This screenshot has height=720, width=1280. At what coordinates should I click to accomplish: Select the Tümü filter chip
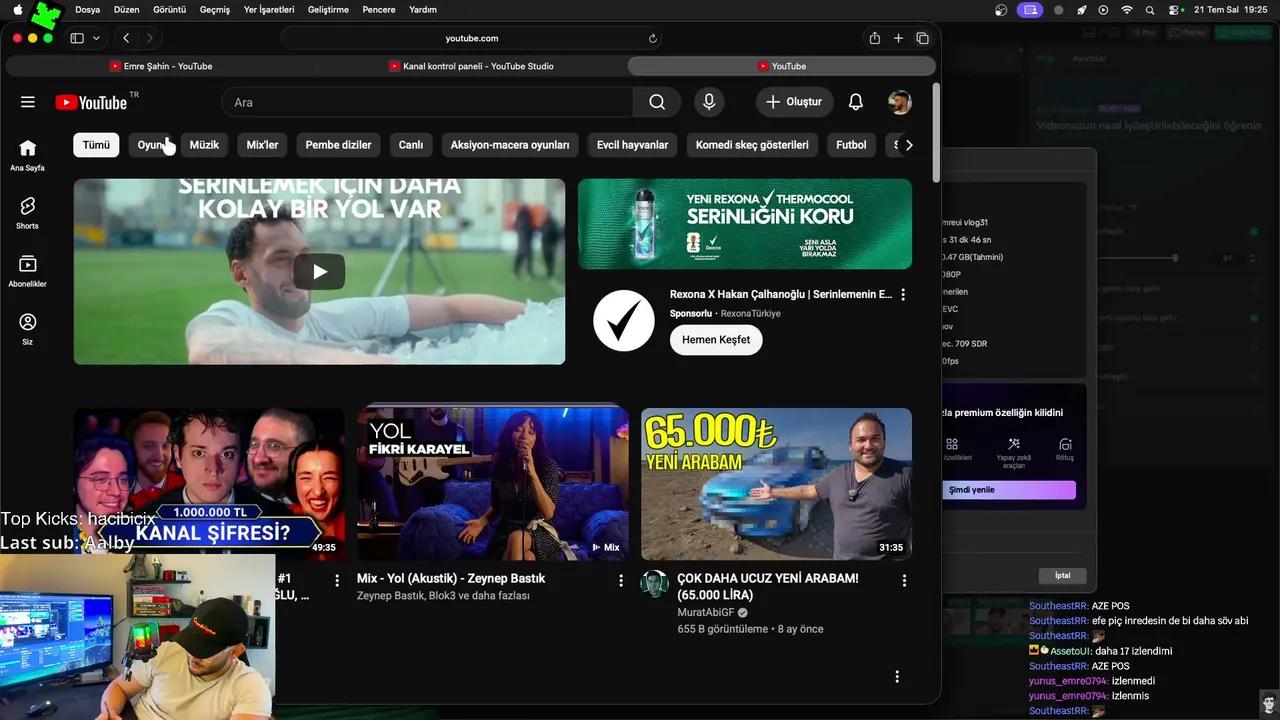click(x=96, y=145)
